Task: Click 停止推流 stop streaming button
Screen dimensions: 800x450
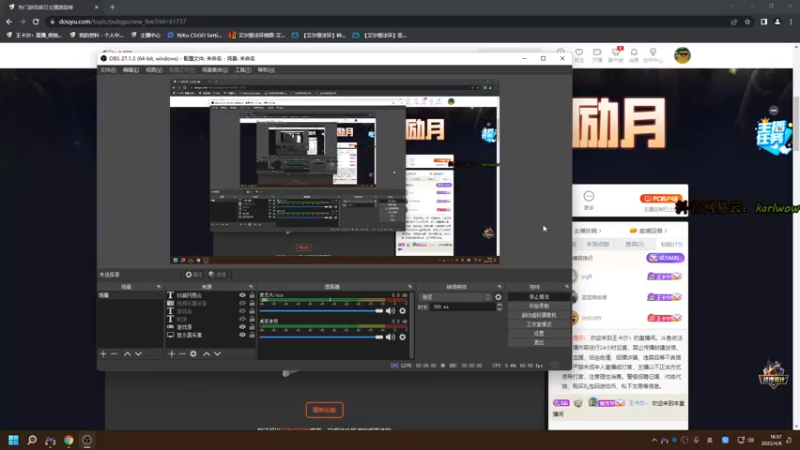Action: click(539, 296)
